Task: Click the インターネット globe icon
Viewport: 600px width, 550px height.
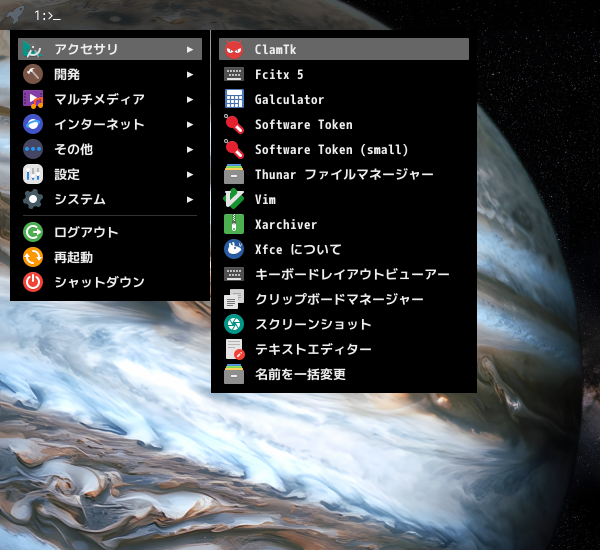Action: tap(33, 124)
